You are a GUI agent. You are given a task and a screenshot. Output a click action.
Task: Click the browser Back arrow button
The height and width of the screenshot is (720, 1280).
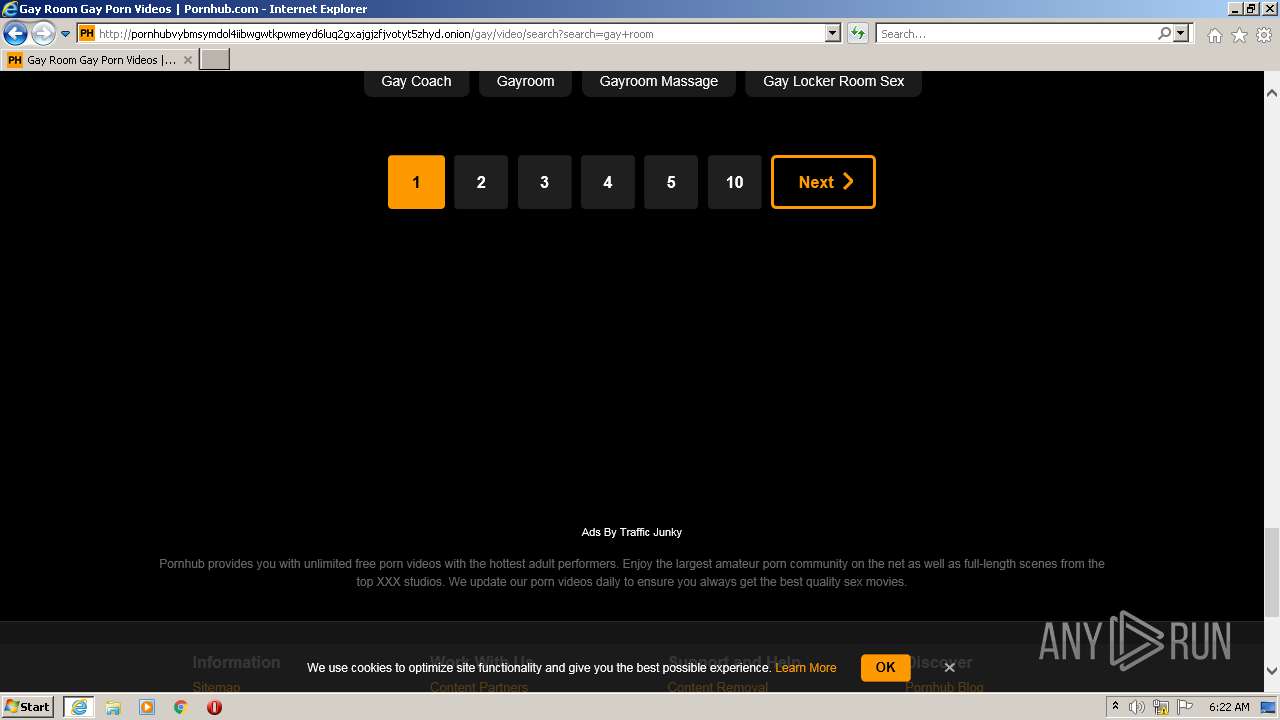15,34
